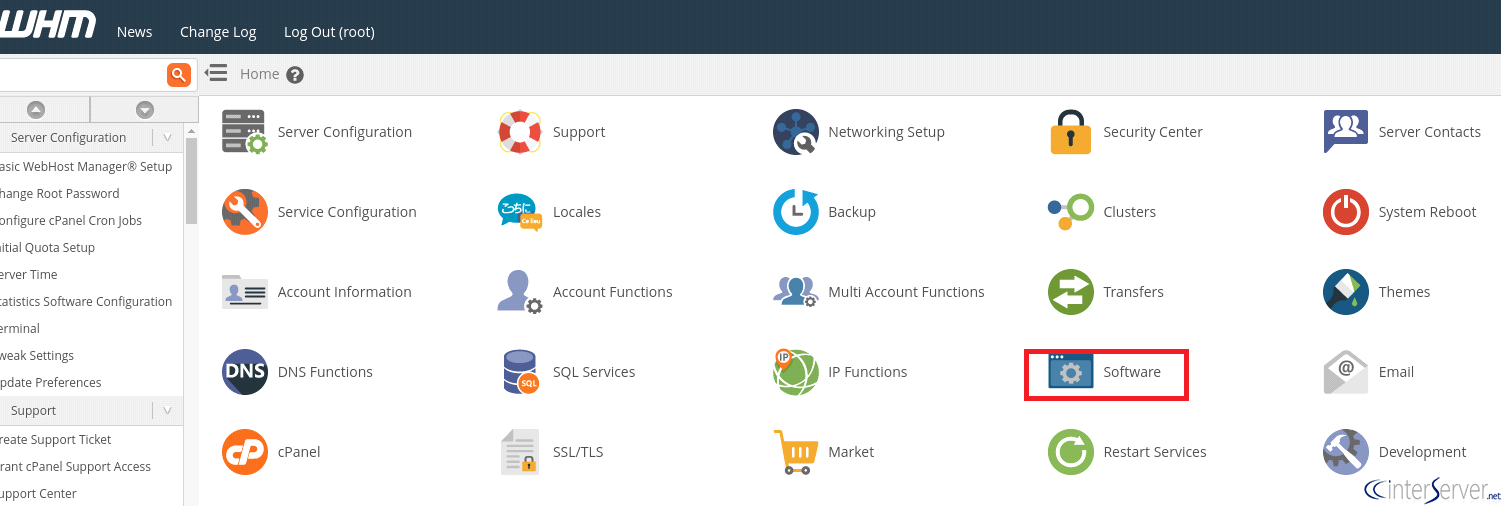Screen dimensions: 1501x506
Task: Open the Change Log menu item
Action: (218, 32)
